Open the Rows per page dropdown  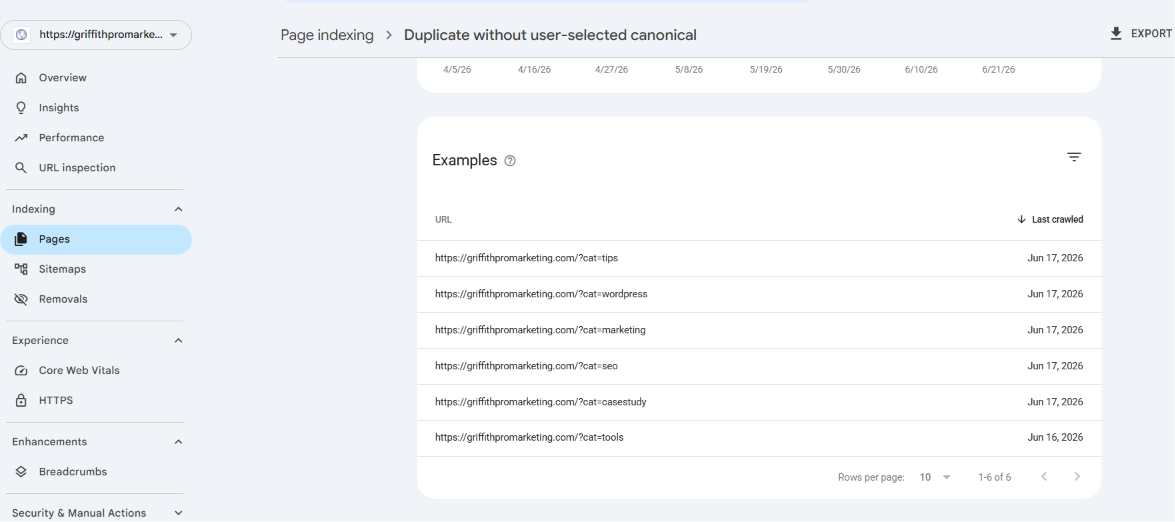coord(935,477)
